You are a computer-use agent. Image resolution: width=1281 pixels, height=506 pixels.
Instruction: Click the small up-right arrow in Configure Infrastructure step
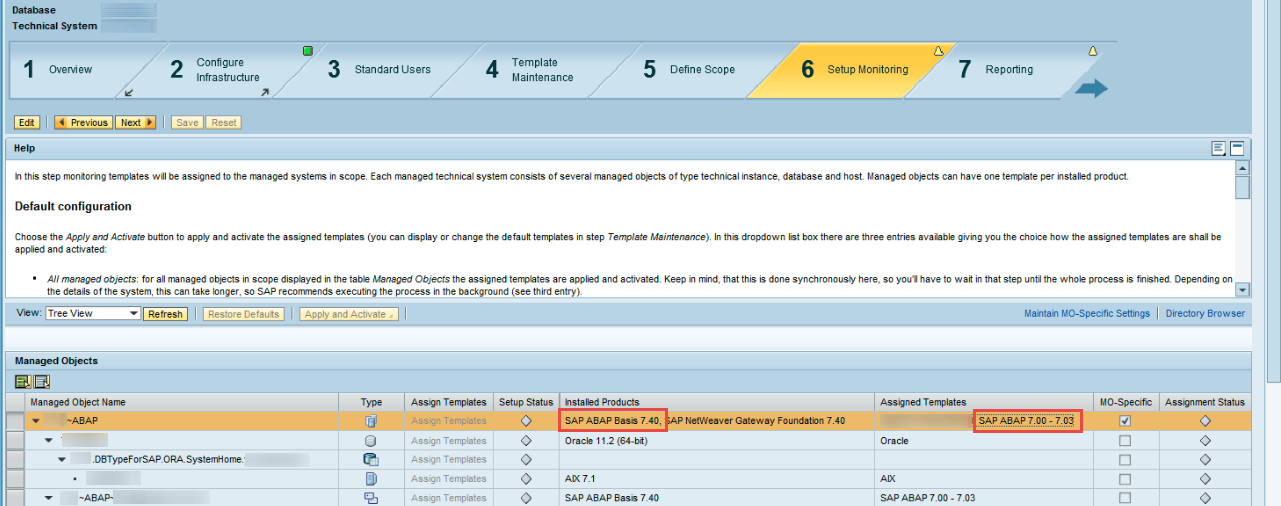(x=265, y=92)
